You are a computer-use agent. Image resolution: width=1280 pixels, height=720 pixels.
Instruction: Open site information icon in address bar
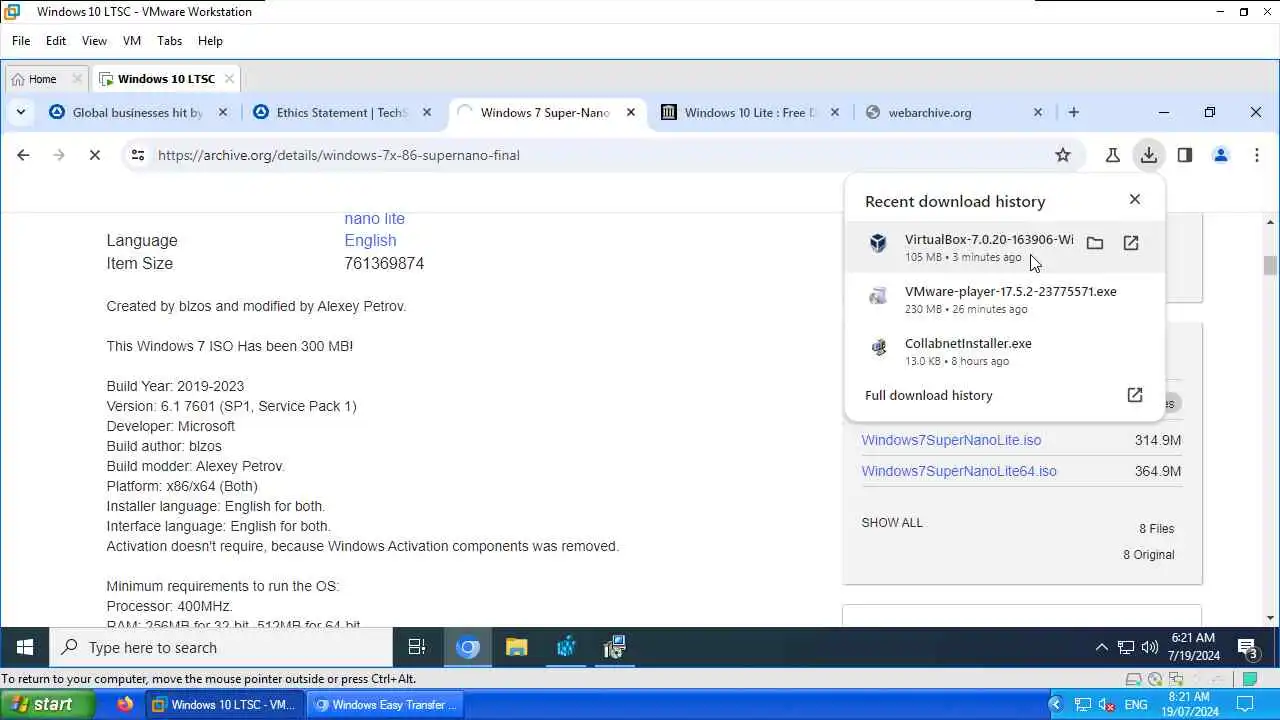(x=138, y=155)
